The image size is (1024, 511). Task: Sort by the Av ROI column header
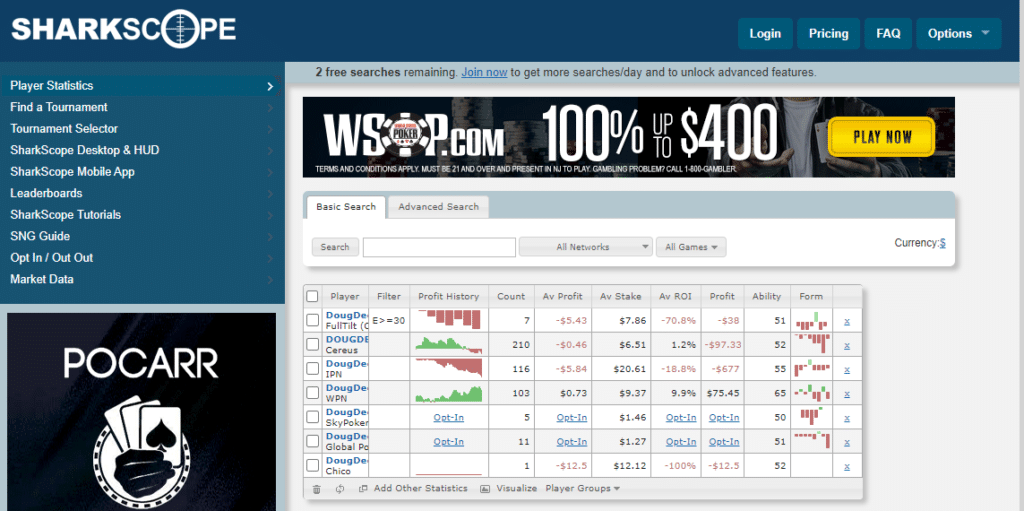pos(675,296)
